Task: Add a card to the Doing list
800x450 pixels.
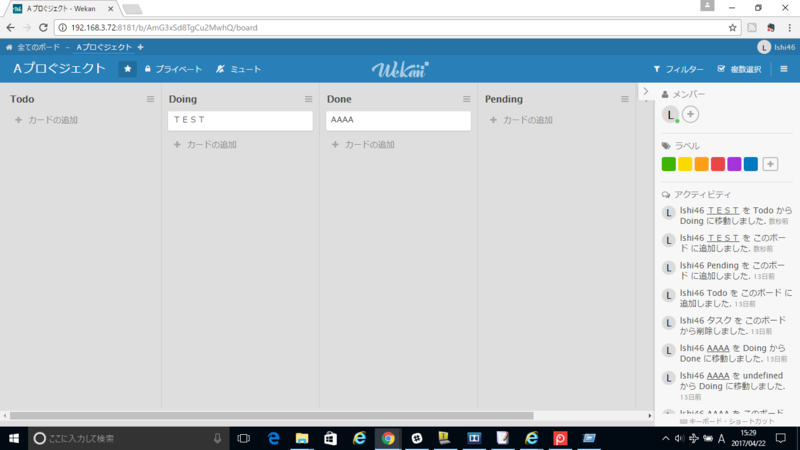Action: tap(205, 144)
